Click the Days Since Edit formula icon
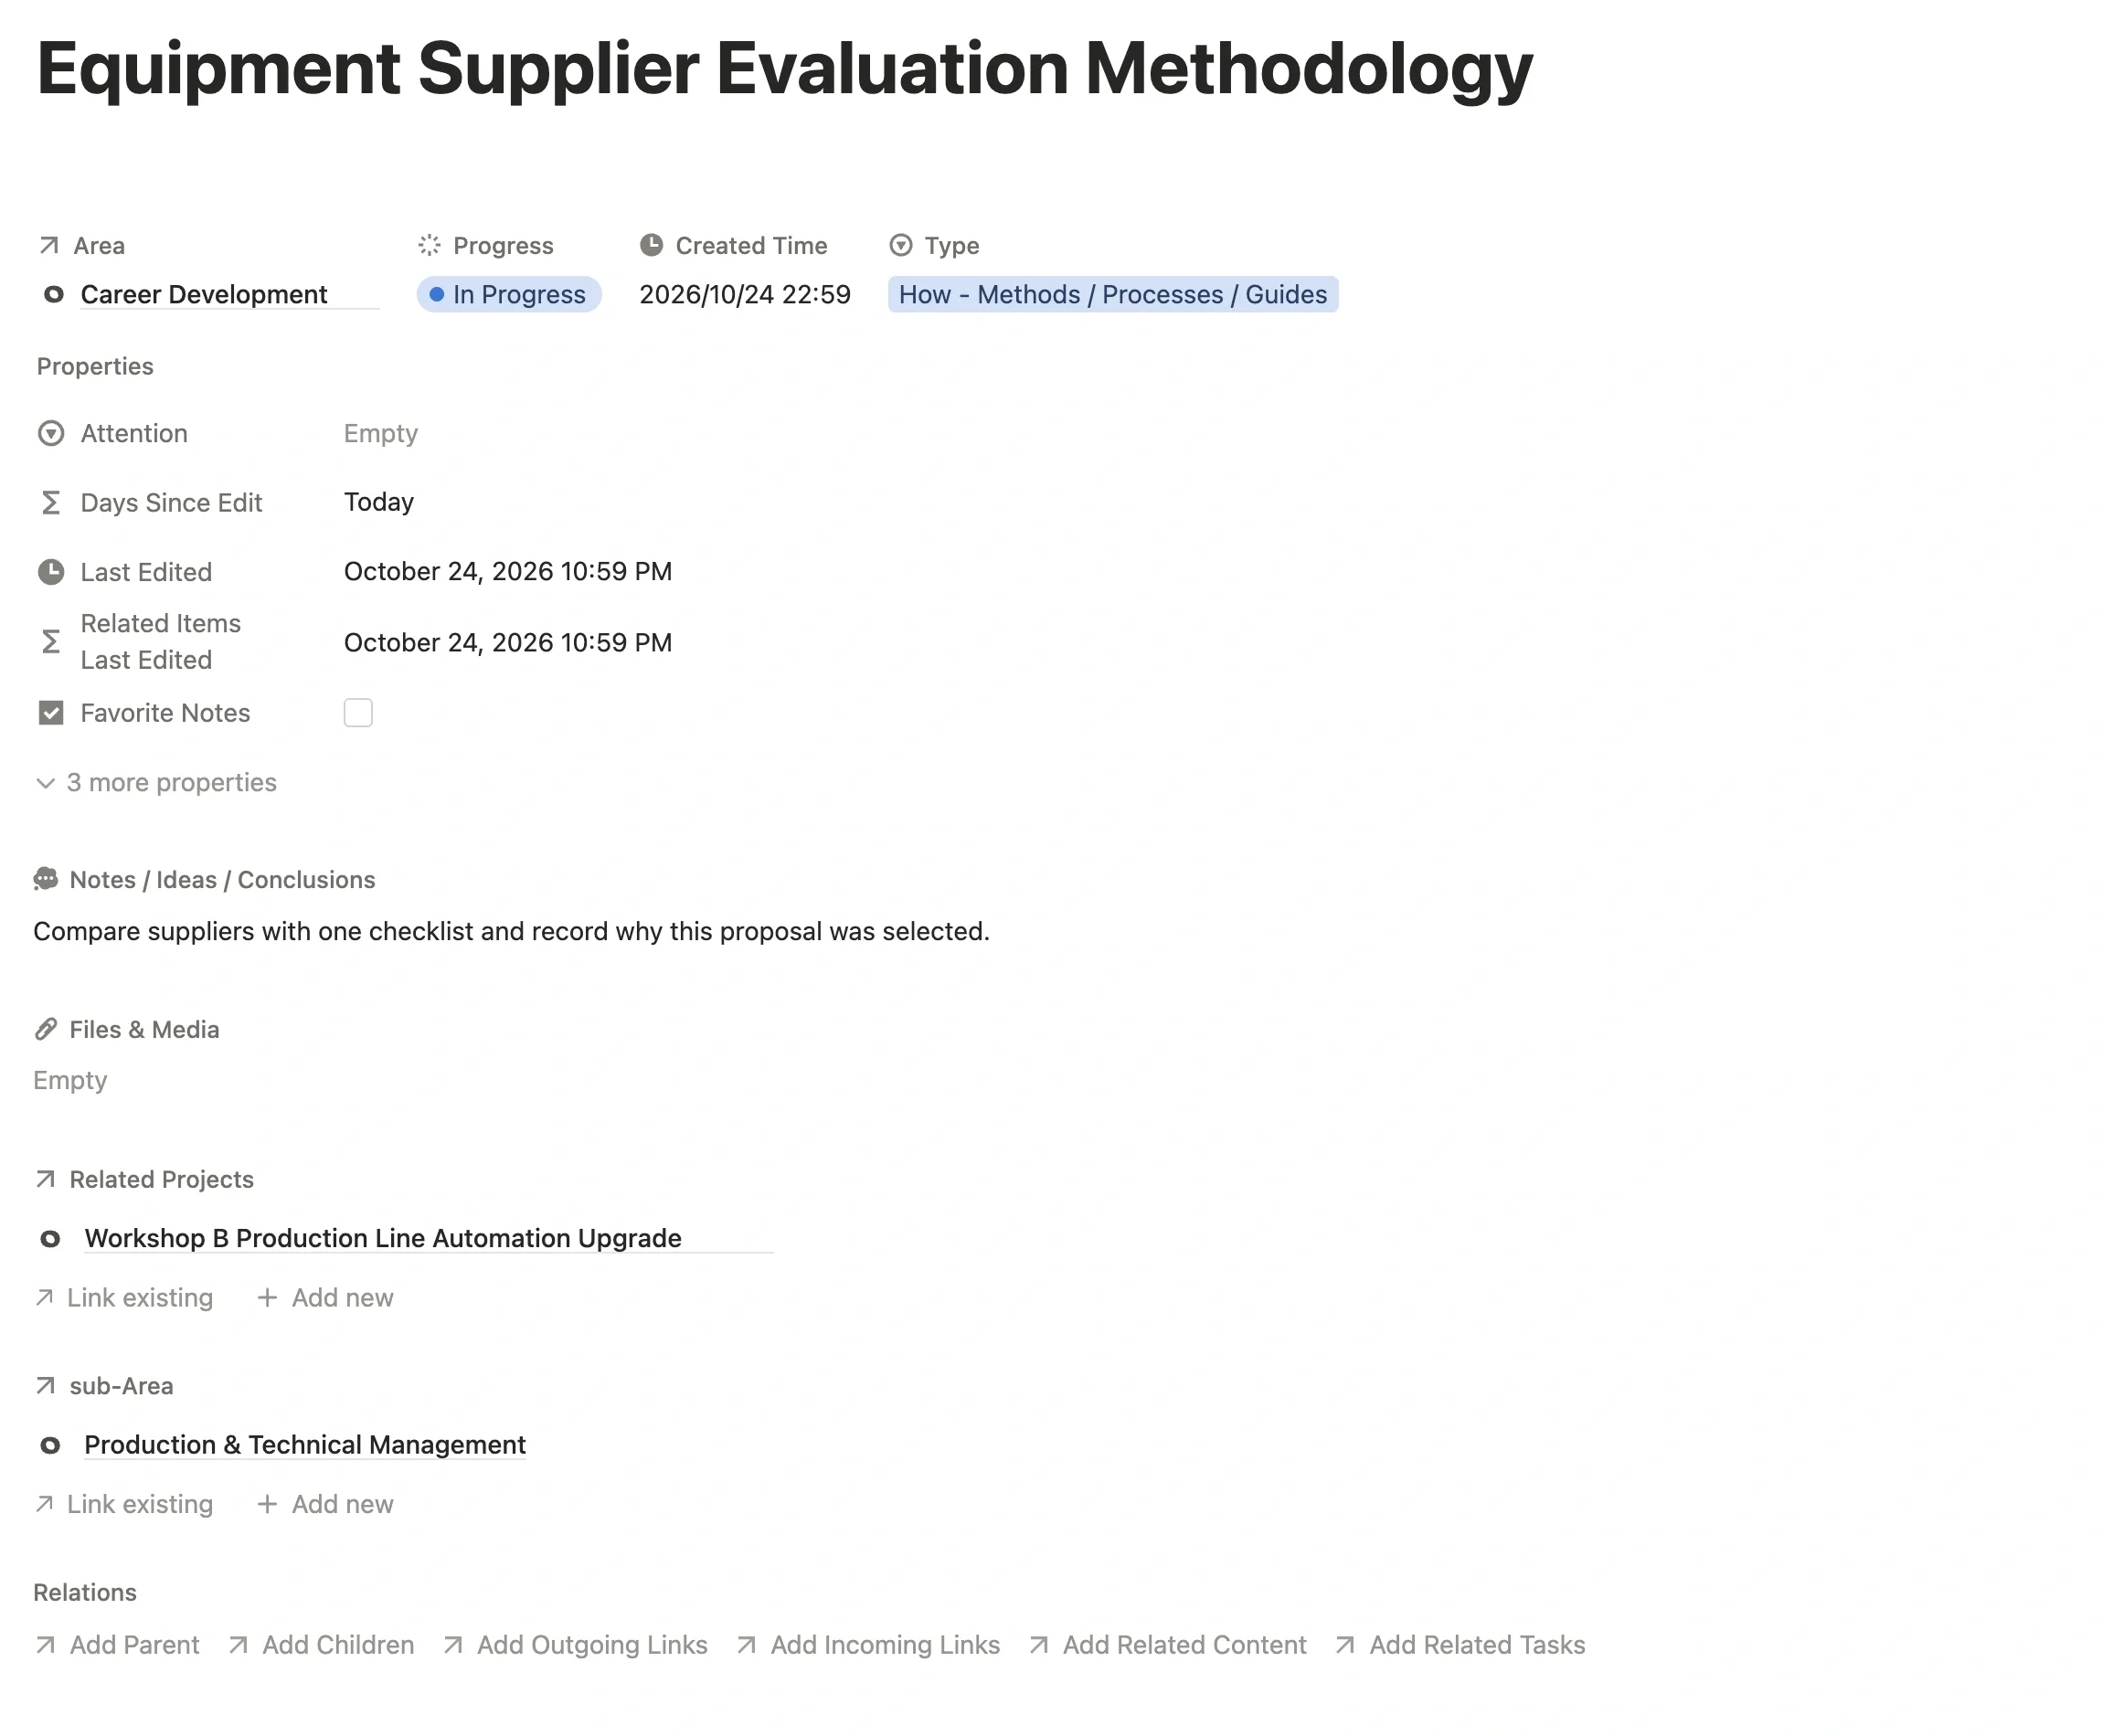The height and width of the screenshot is (1736, 2102). coord(51,502)
